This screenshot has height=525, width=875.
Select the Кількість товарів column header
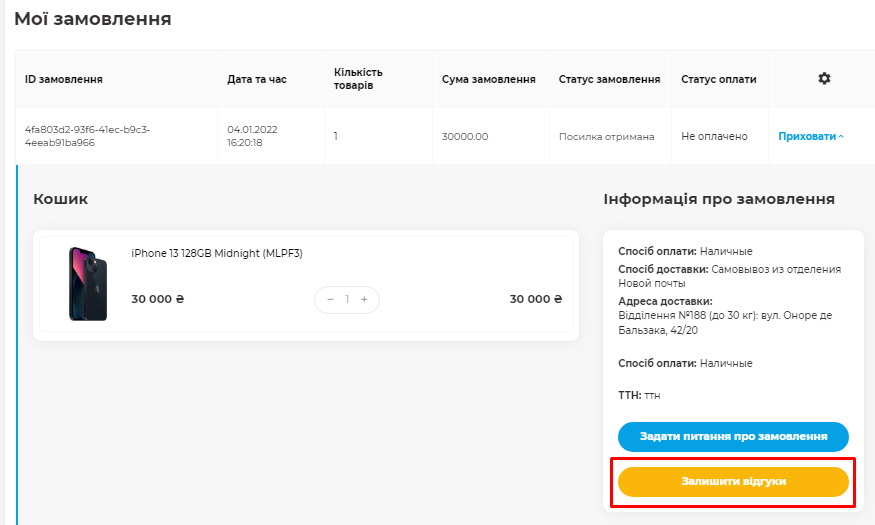tap(358, 79)
